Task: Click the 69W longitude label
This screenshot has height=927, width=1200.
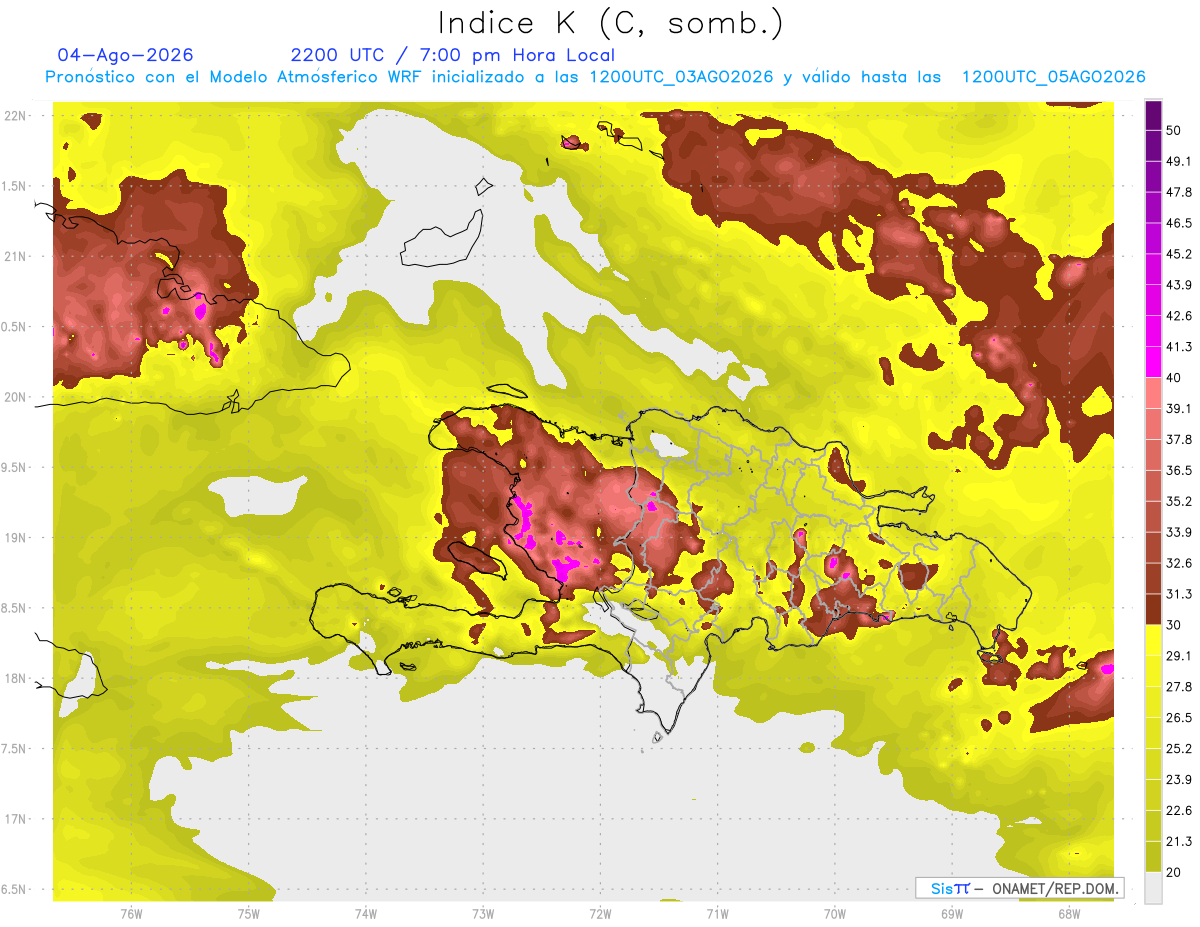Action: point(952,913)
